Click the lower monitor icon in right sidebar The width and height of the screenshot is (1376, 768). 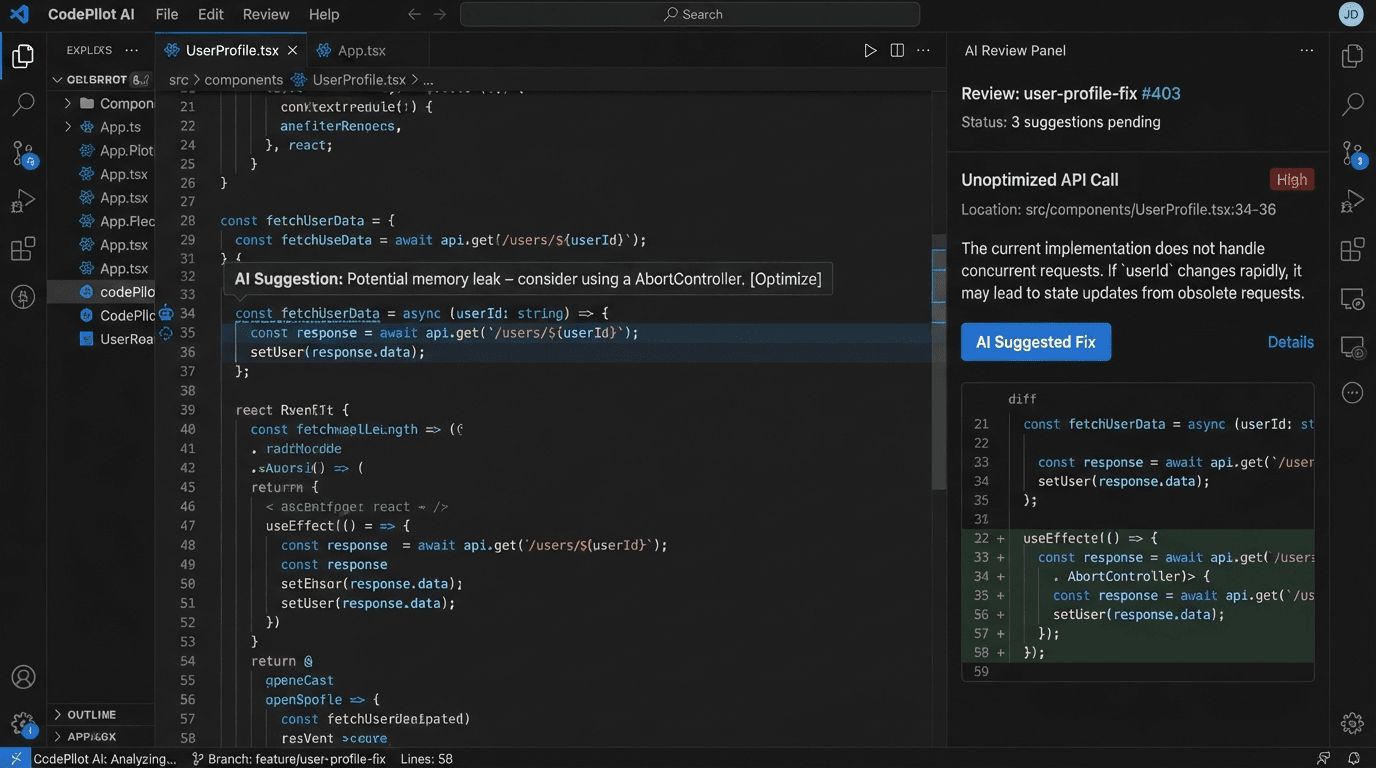point(1352,347)
